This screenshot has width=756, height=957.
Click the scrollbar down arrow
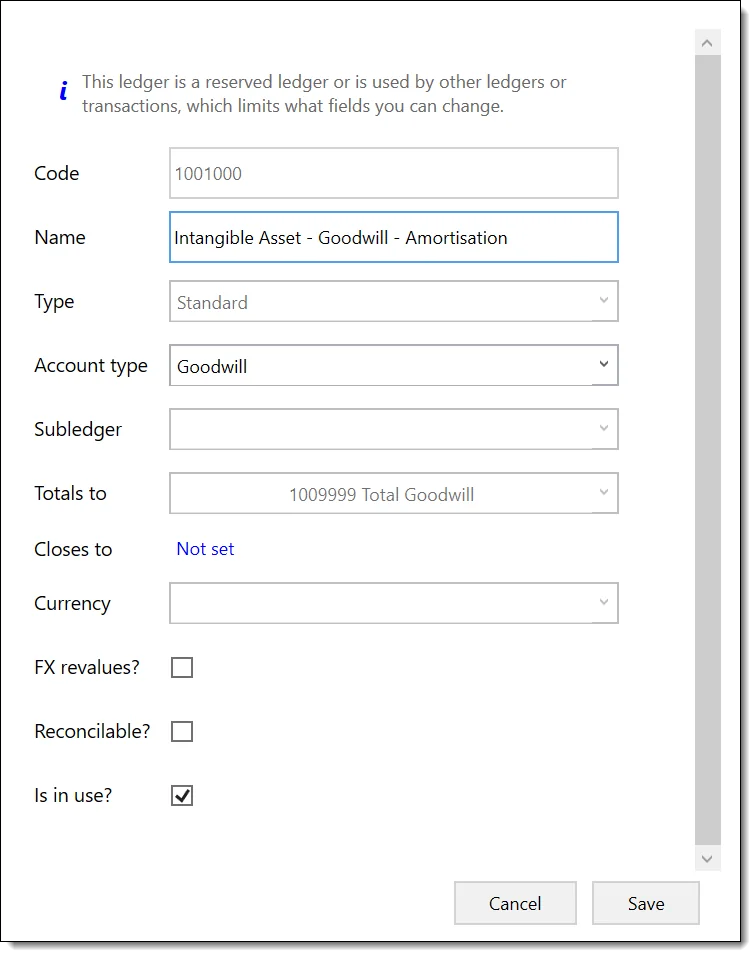tap(707, 859)
